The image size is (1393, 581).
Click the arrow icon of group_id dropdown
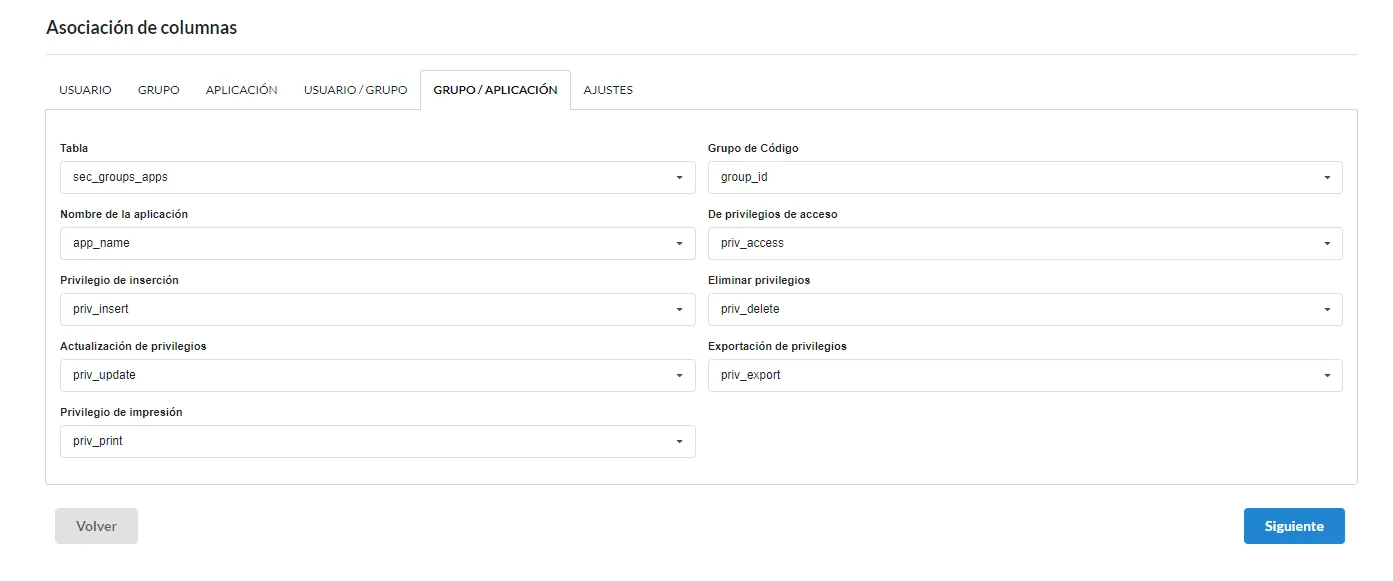[x=1327, y=178]
